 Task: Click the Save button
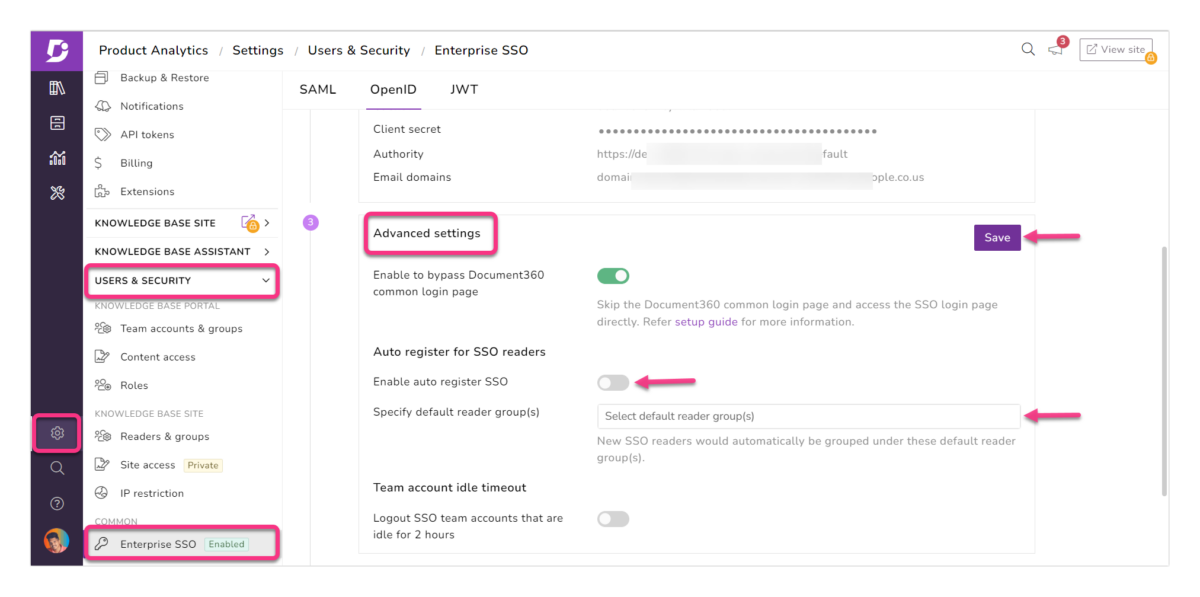click(997, 238)
